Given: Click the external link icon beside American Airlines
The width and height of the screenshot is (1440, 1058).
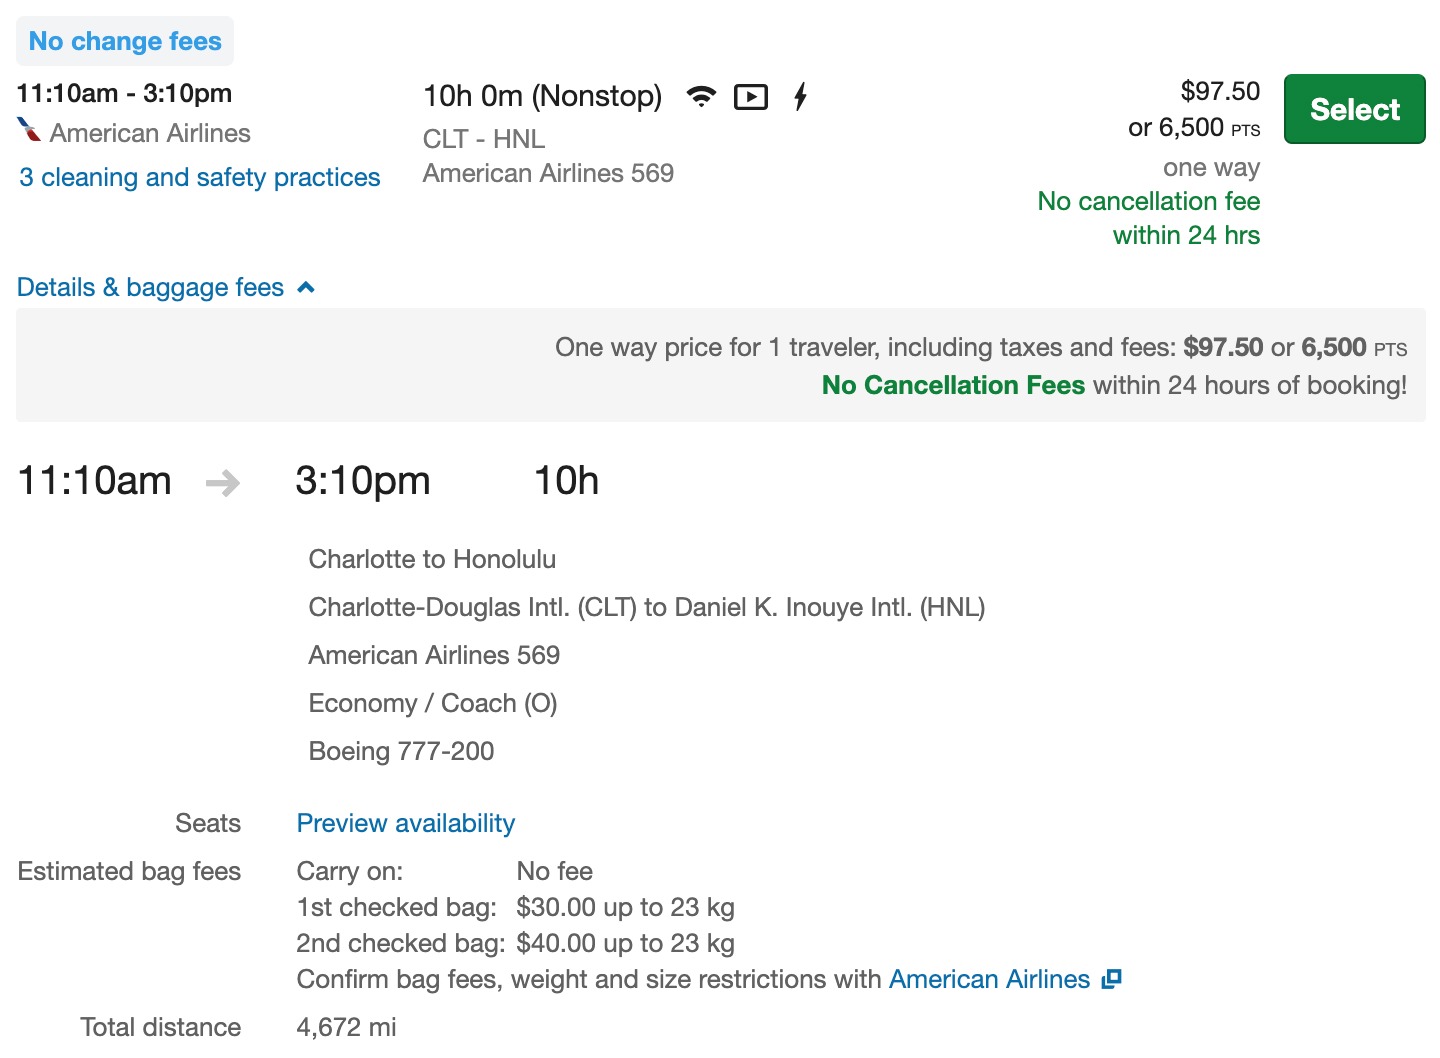Looking at the screenshot, I should [1111, 979].
